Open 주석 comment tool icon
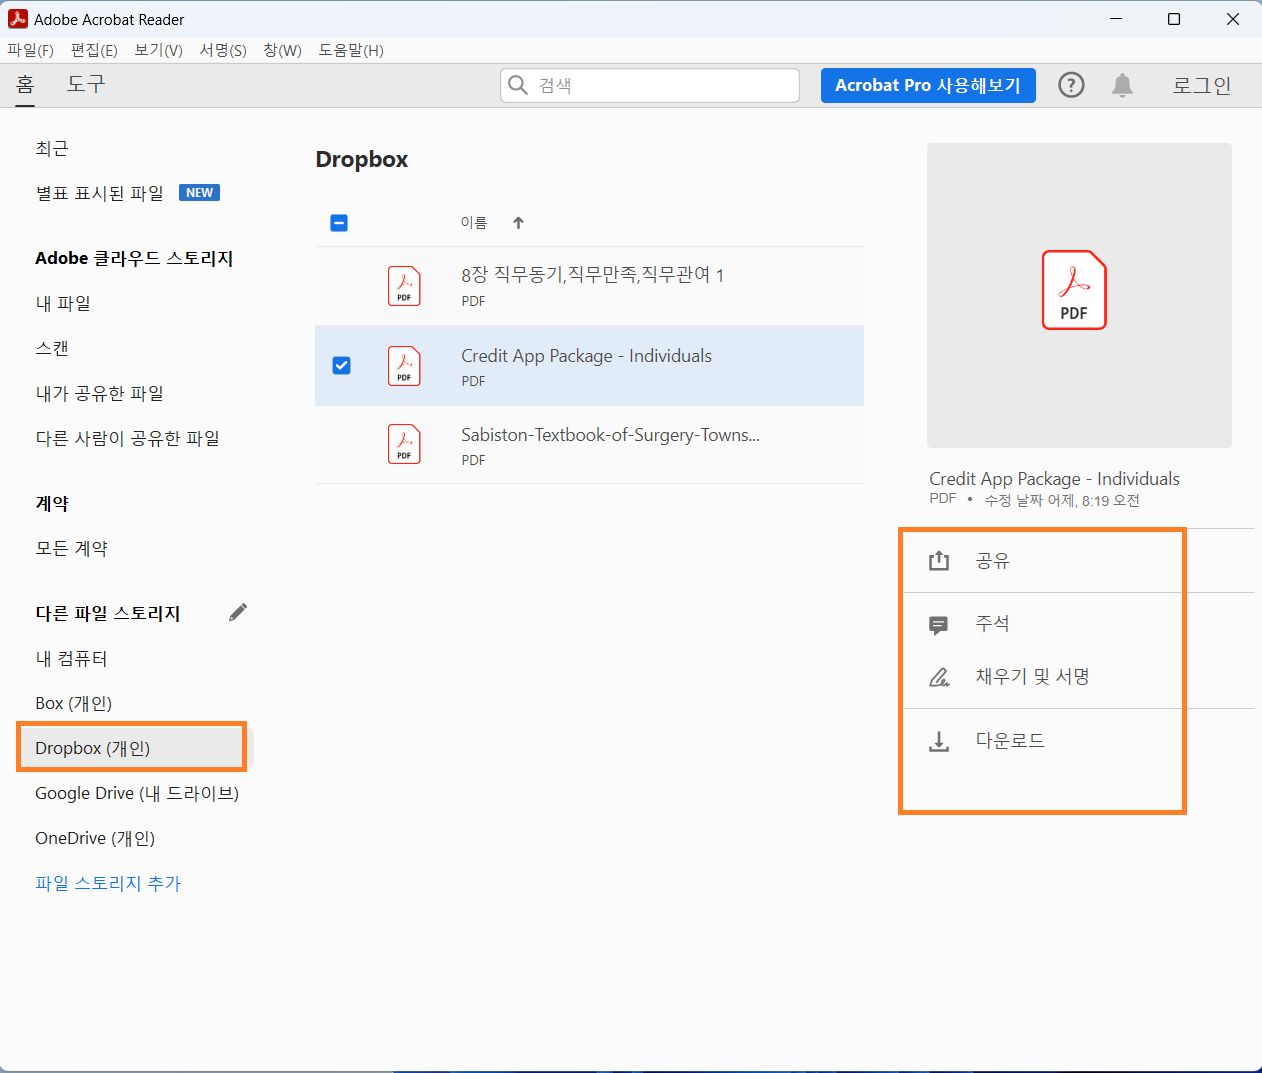 [938, 623]
